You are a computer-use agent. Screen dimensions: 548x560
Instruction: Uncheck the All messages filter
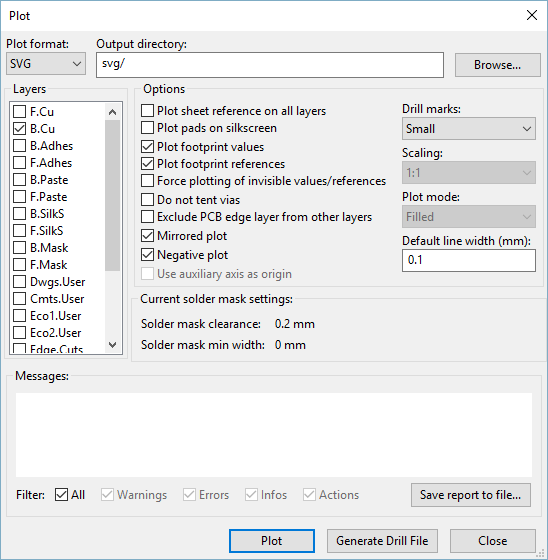click(x=61, y=495)
